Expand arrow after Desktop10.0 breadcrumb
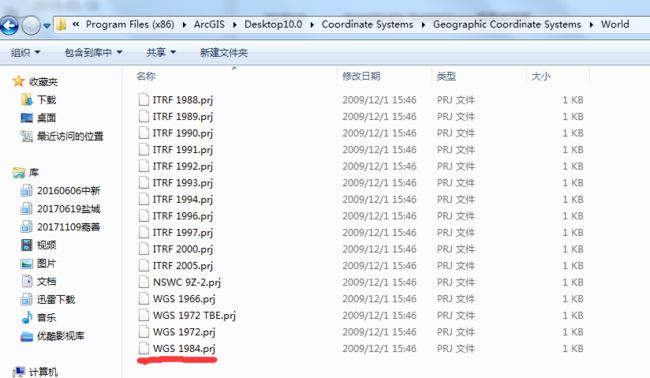 point(312,25)
